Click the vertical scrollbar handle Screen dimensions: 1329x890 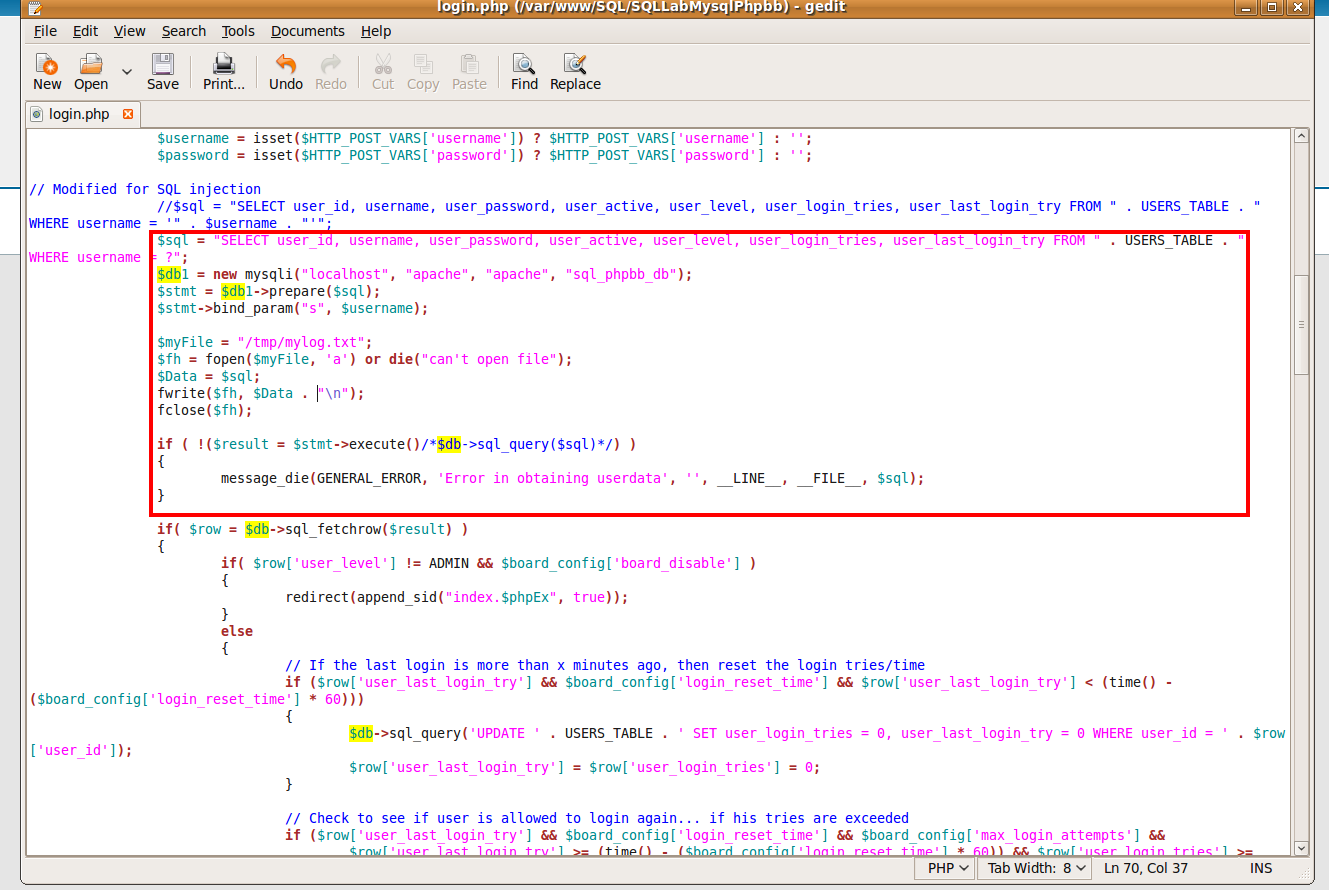[x=1300, y=325]
